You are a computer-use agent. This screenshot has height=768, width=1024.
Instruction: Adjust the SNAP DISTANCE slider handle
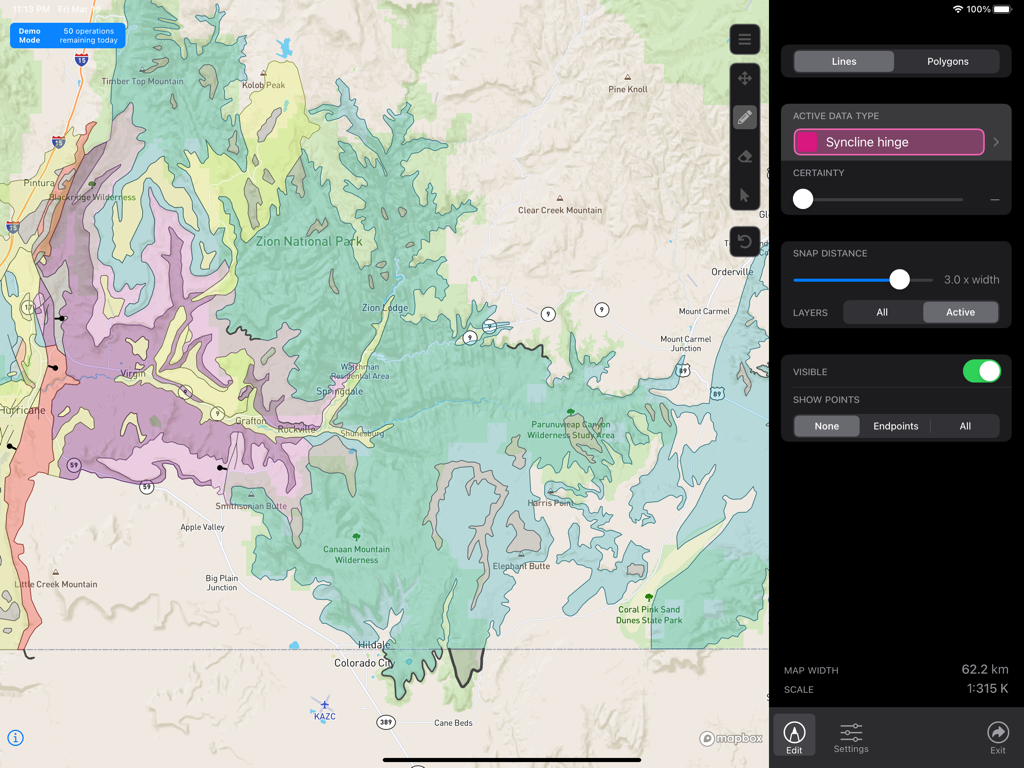[x=900, y=280]
